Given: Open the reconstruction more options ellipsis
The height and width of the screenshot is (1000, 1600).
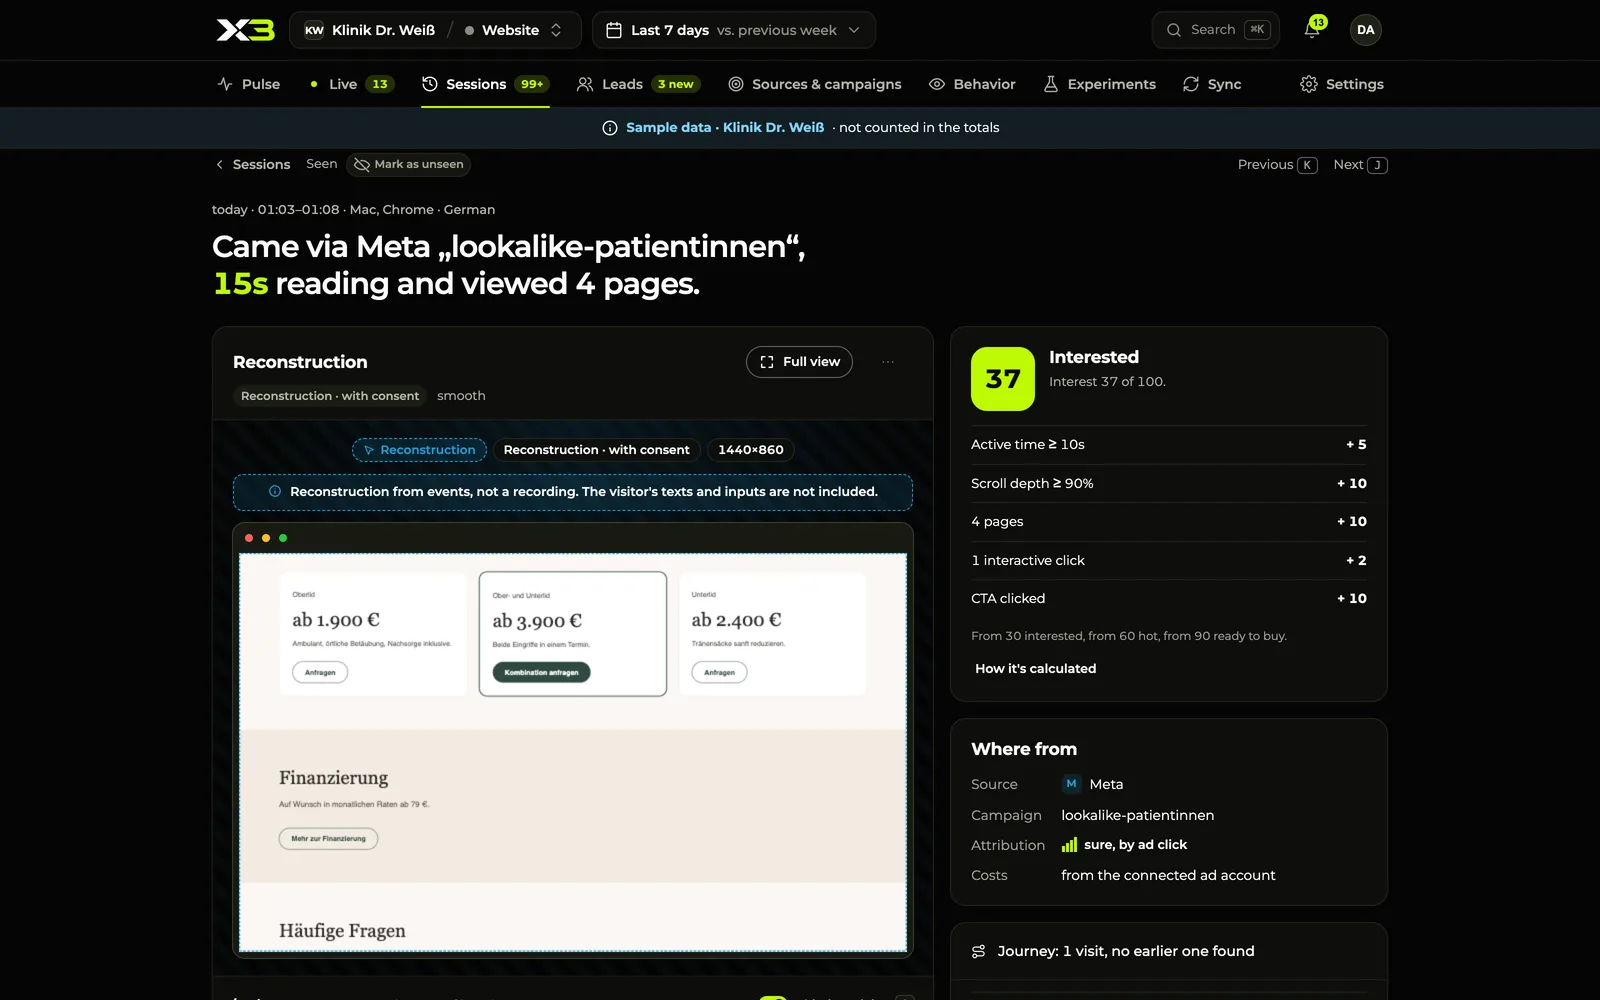Looking at the screenshot, I should 888,362.
